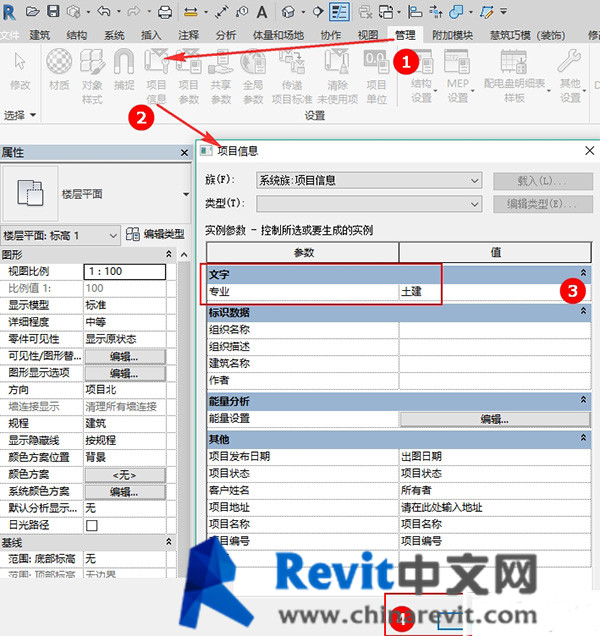Switch to the Systems (系统) tab

[114, 35]
